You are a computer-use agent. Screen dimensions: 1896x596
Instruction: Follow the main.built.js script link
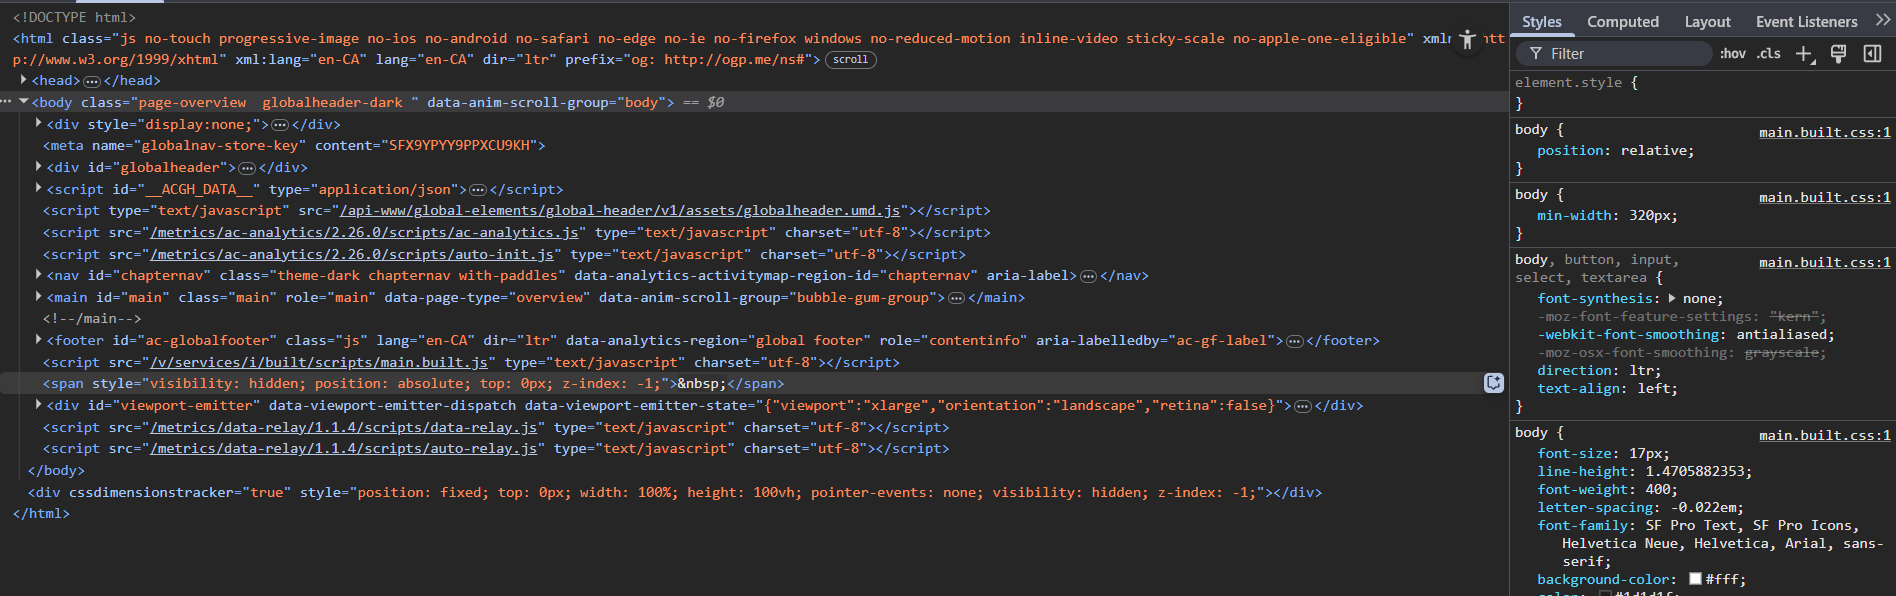[x=319, y=363]
